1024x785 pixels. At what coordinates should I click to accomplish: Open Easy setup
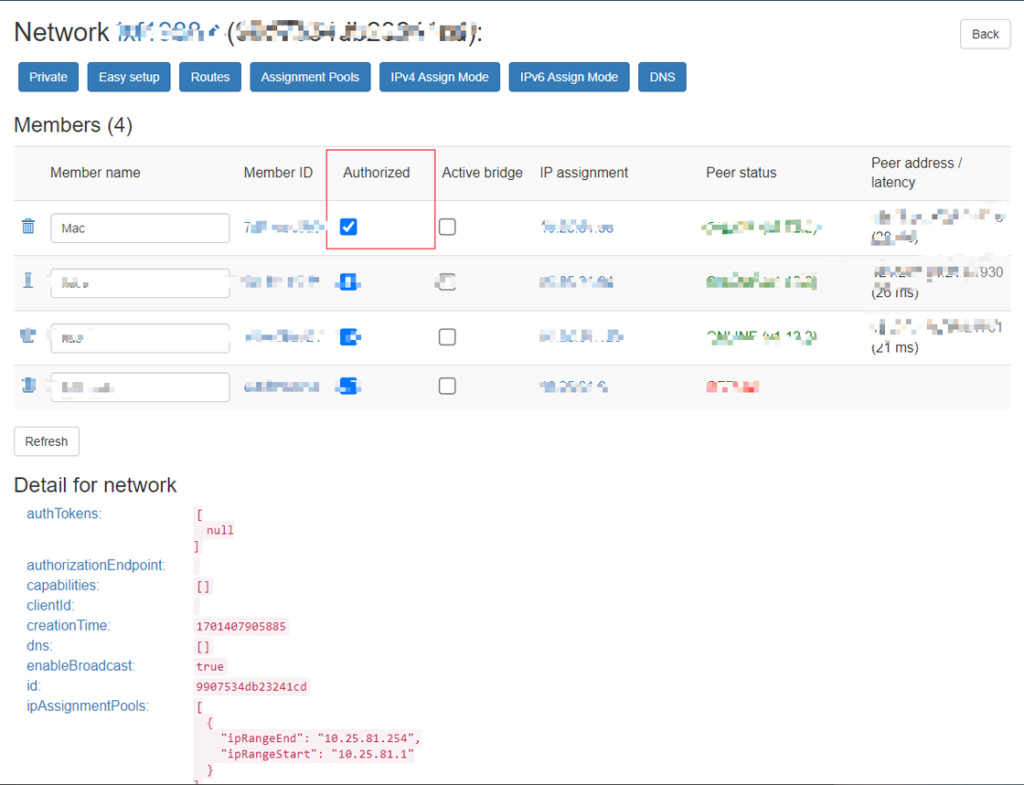(129, 77)
